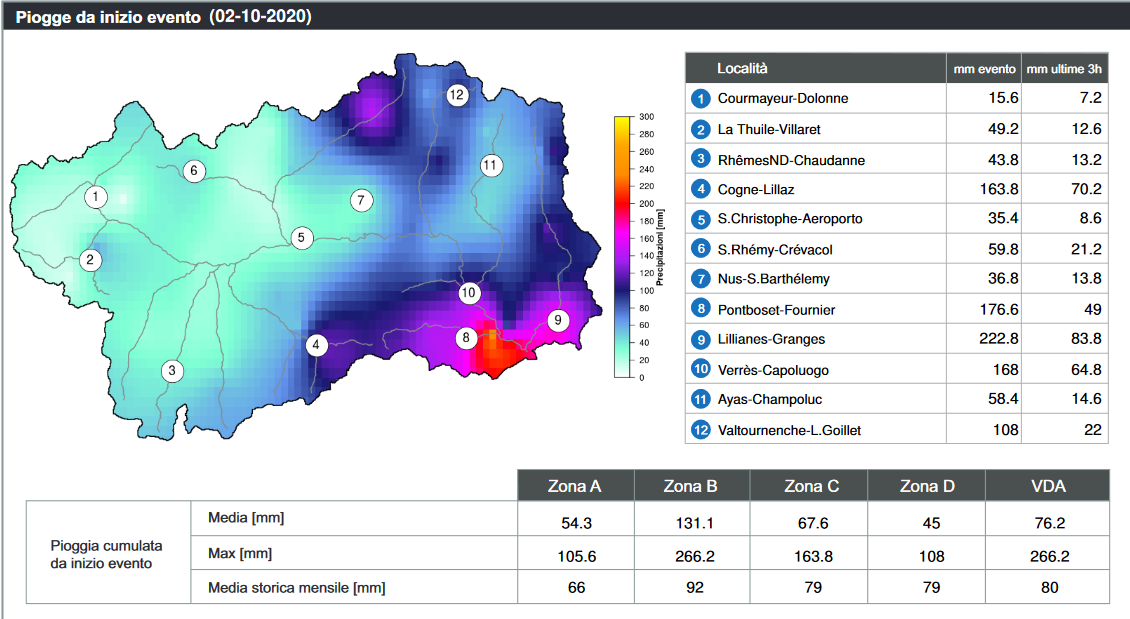Click blue number 10 icon beside Verrès-Capoluogo
Image resolution: width=1130 pixels, height=619 pixels.
pos(701,370)
